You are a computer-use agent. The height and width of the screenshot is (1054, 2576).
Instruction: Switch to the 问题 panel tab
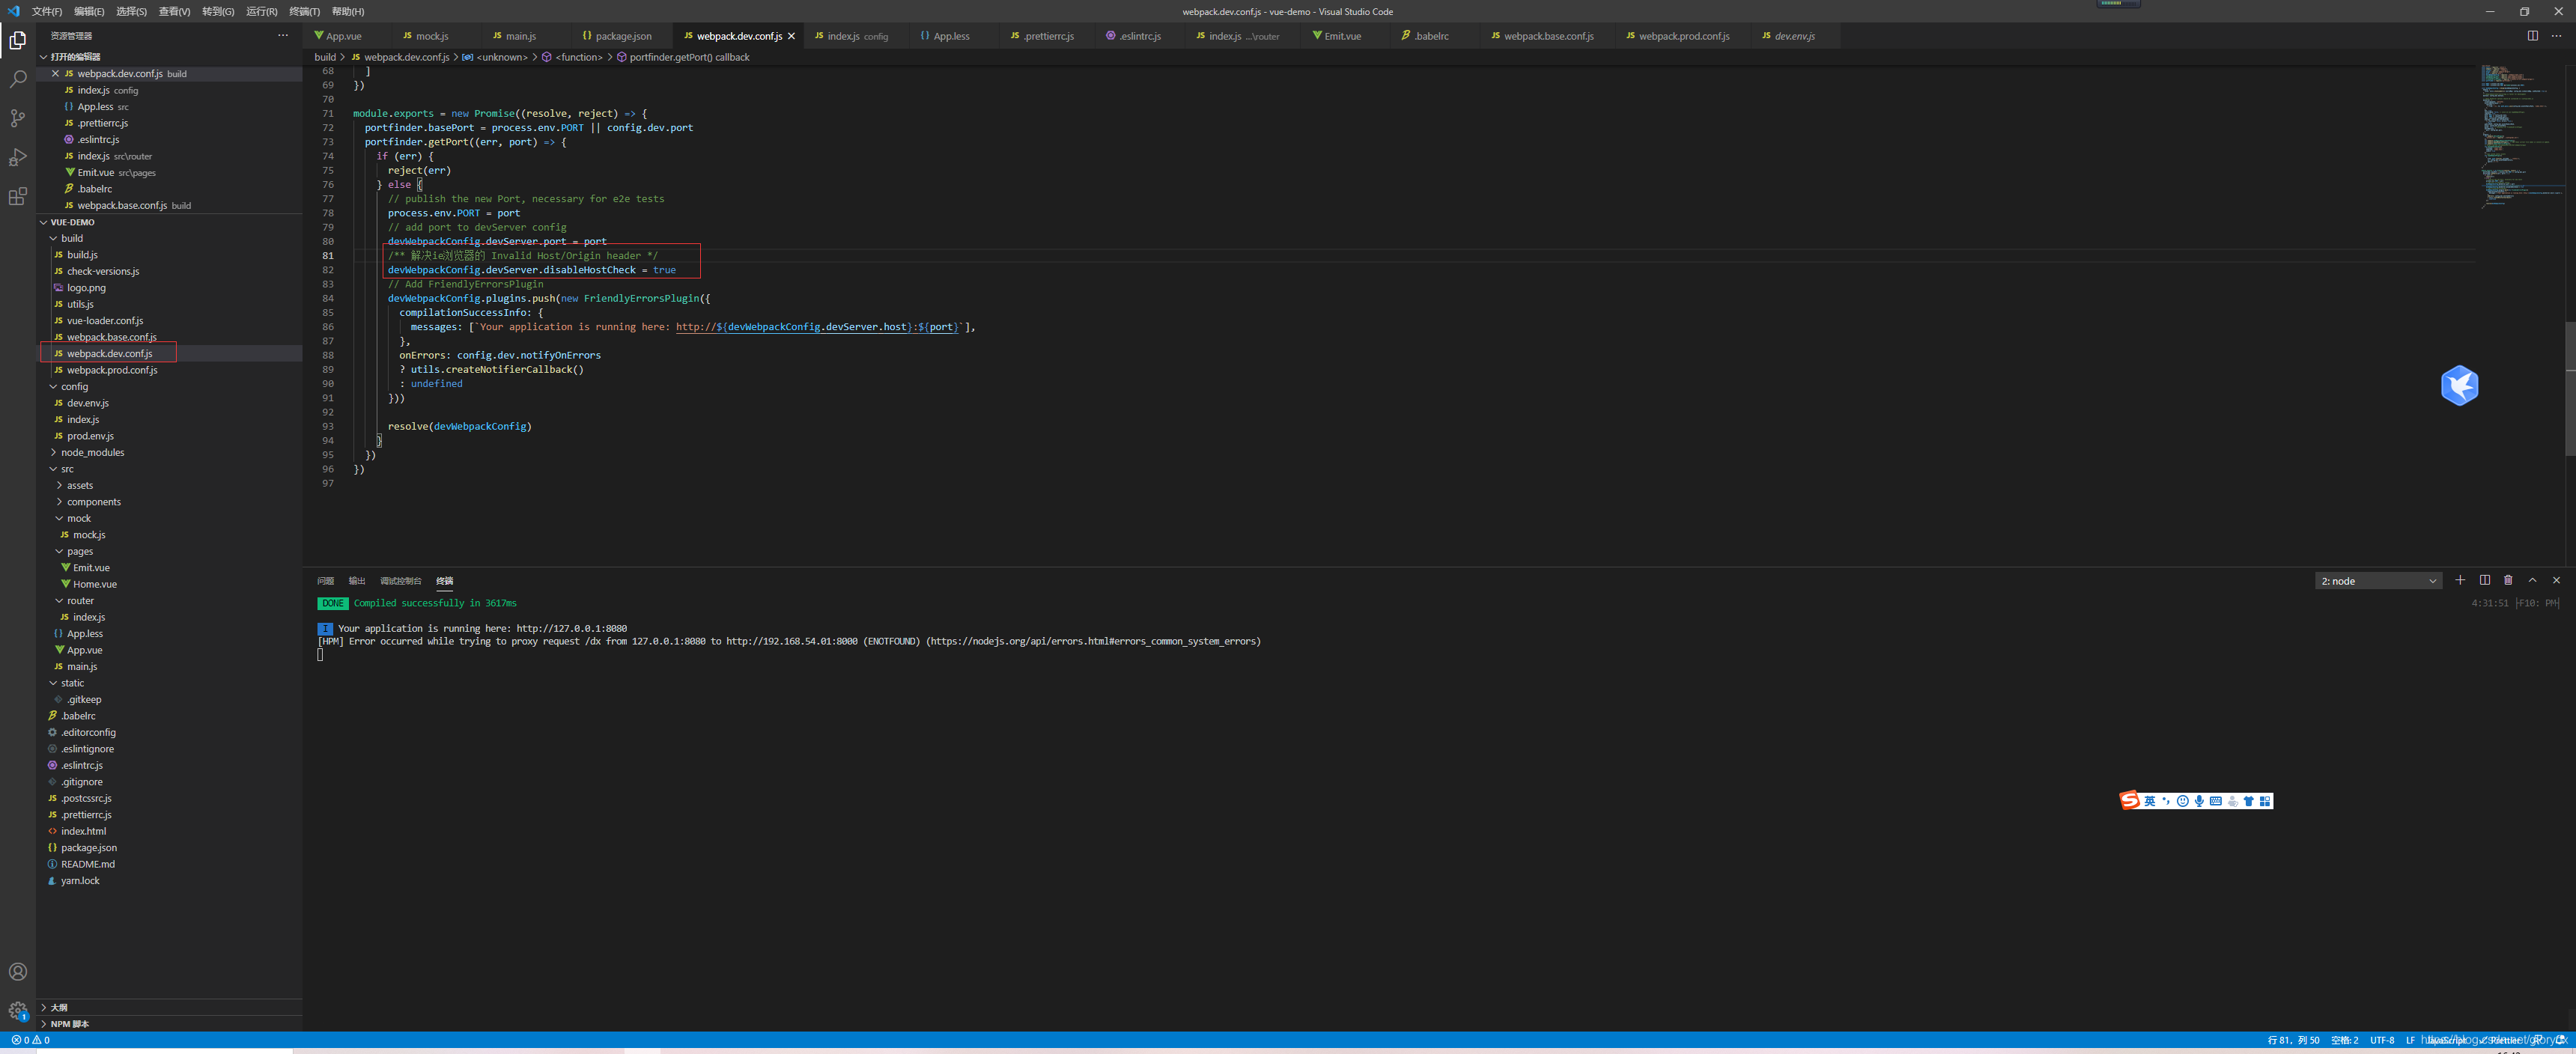pyautogui.click(x=325, y=581)
